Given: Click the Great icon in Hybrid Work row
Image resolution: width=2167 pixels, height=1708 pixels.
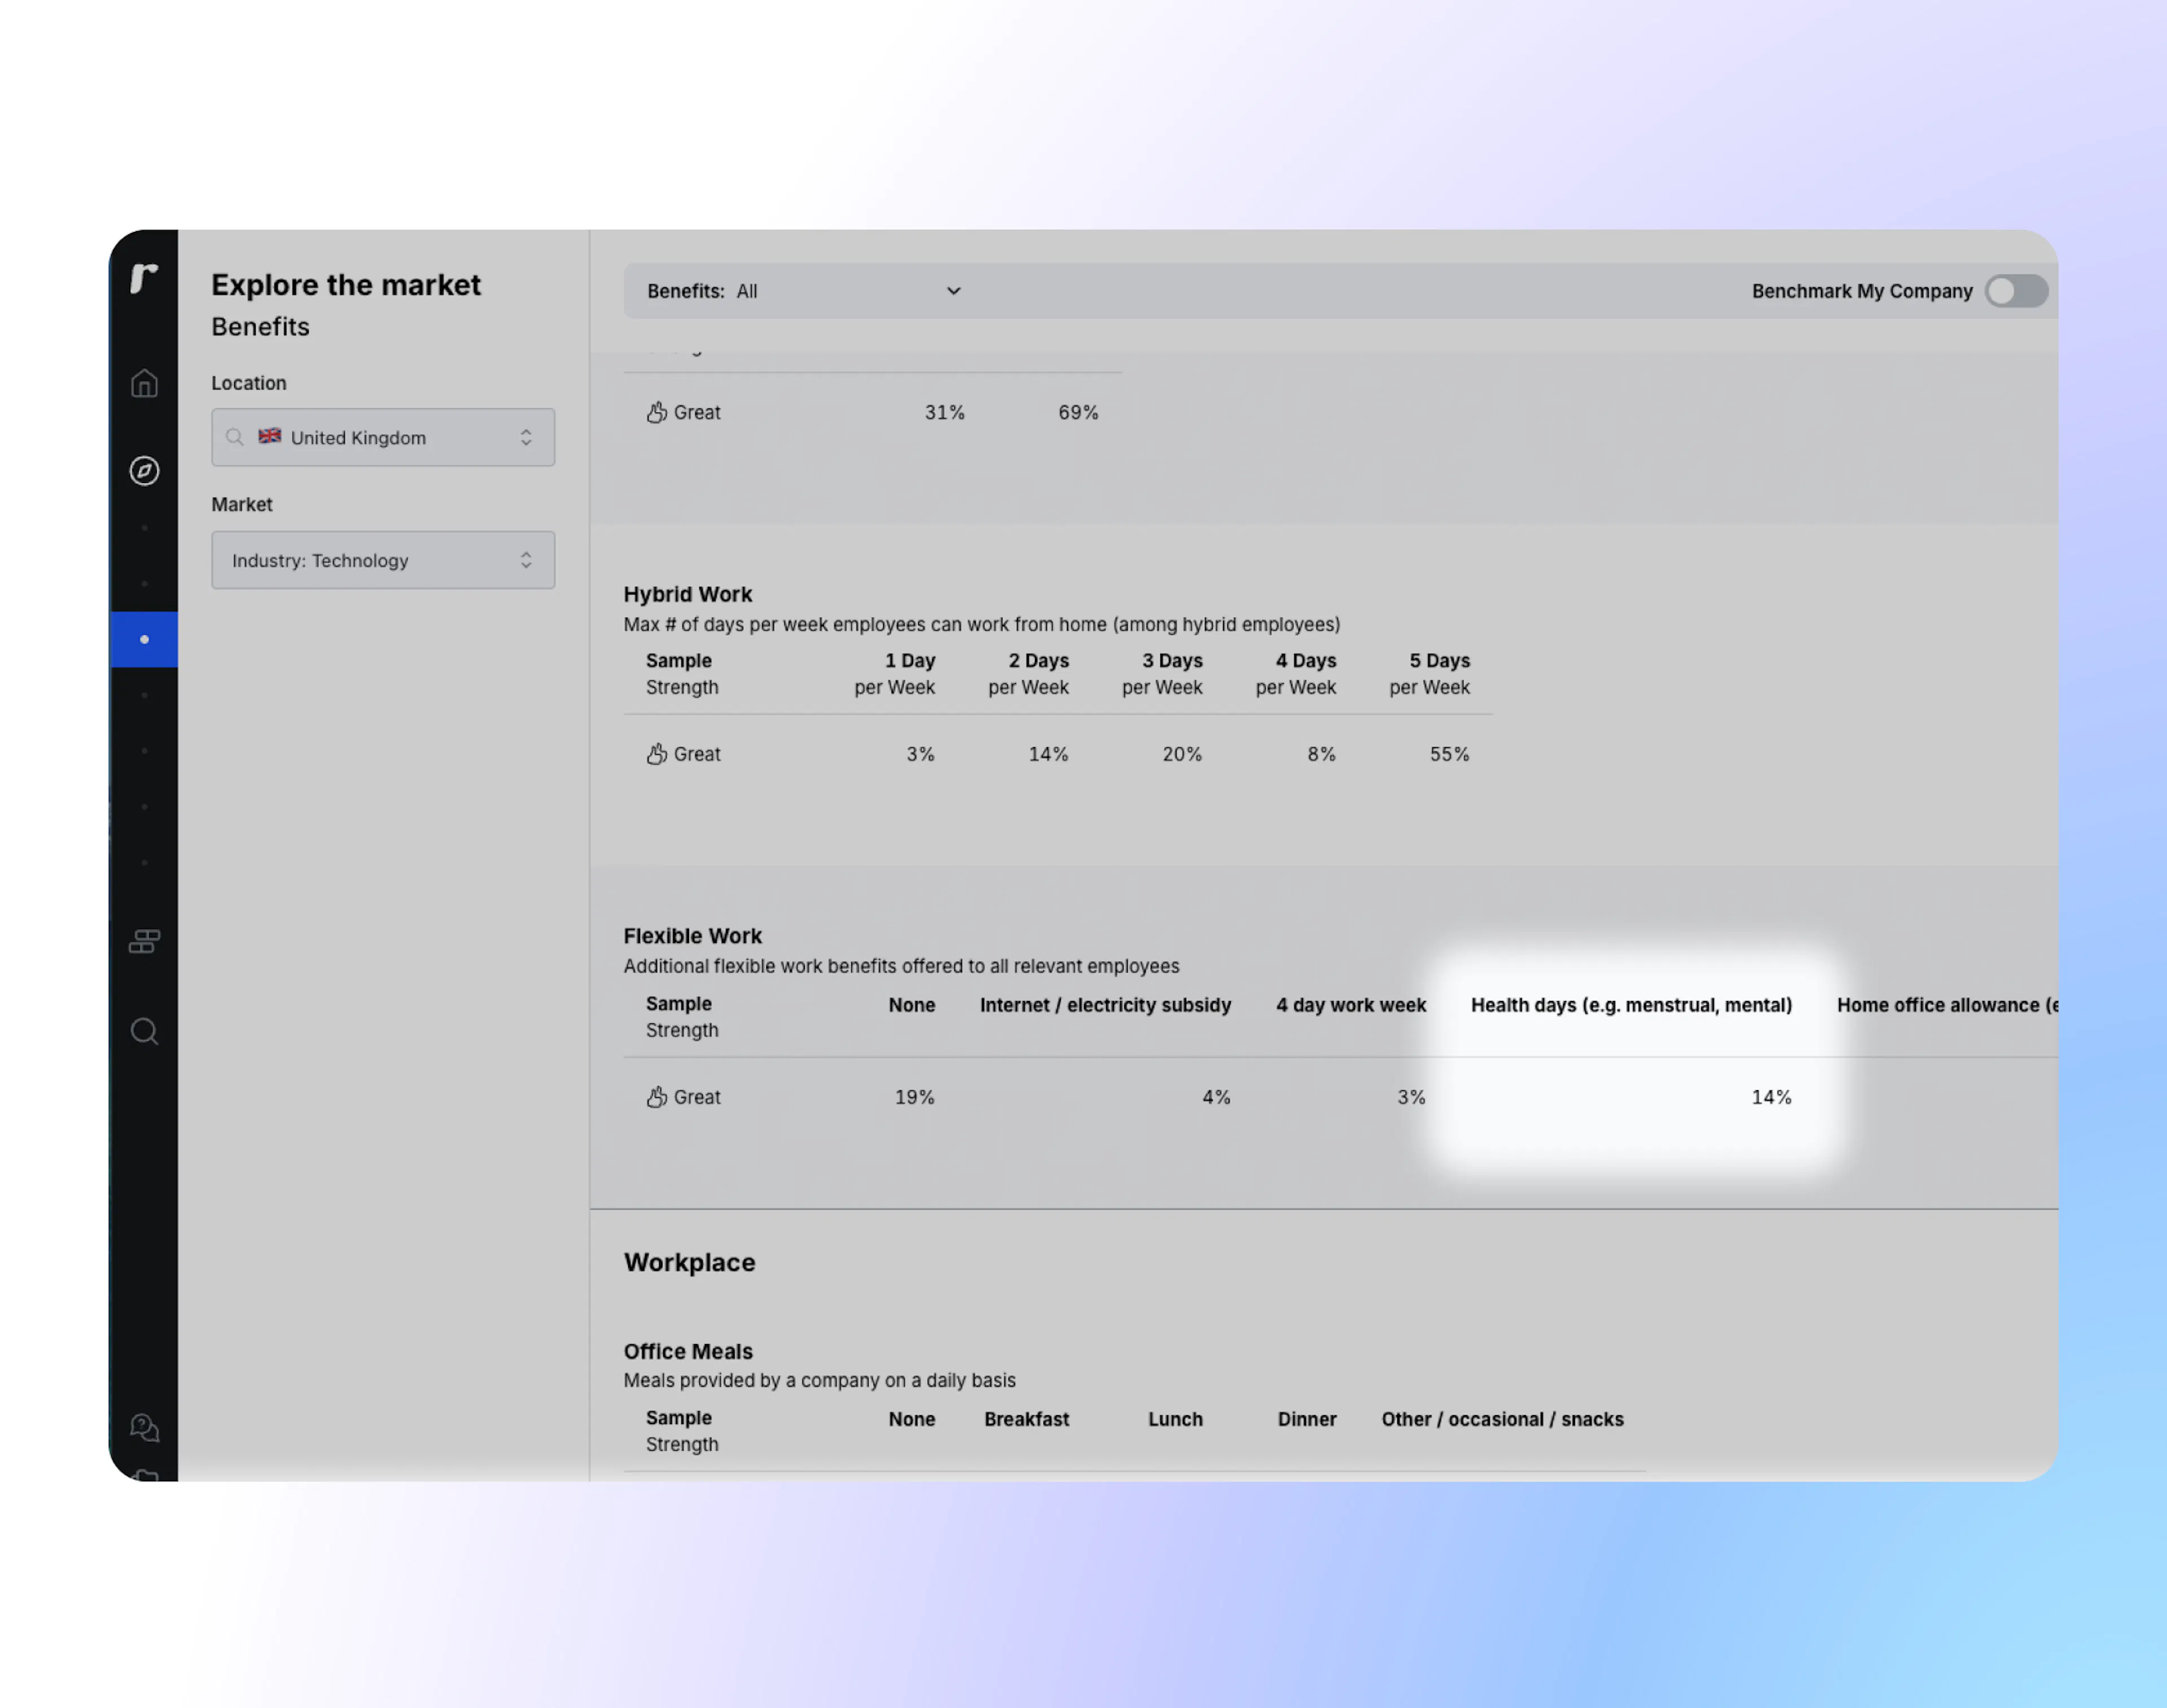Looking at the screenshot, I should 657,754.
